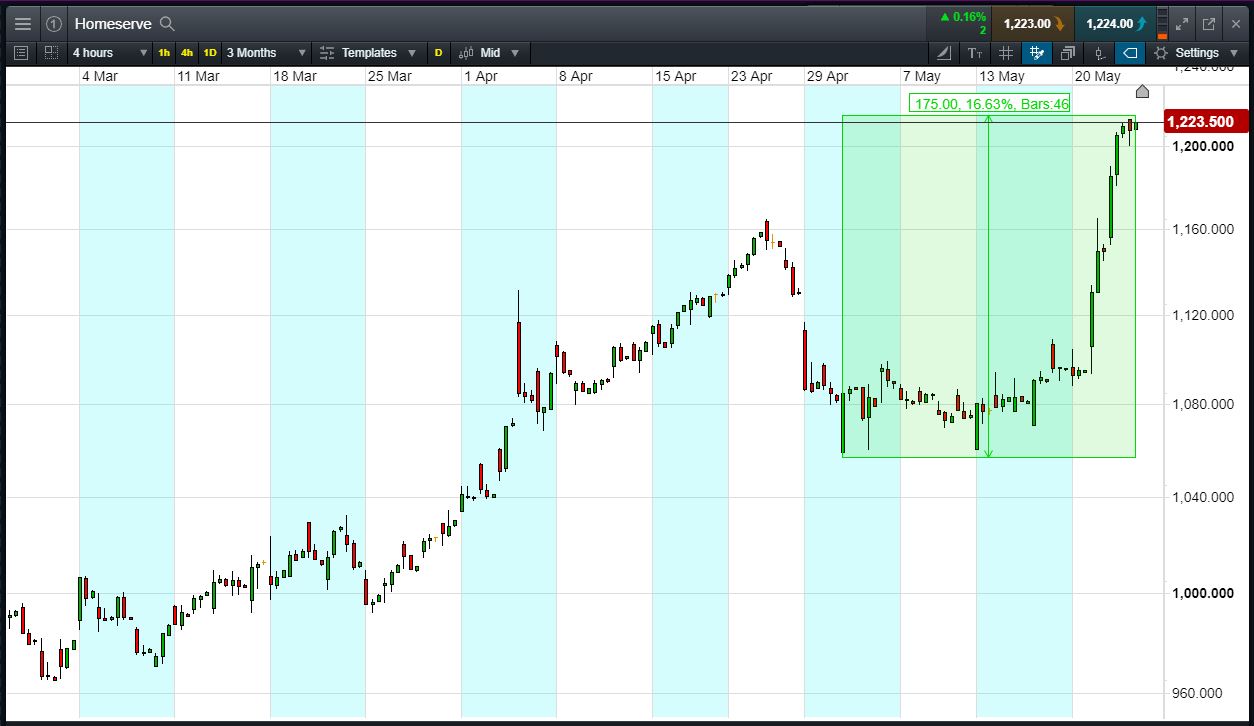The width and height of the screenshot is (1254, 726).
Task: Switch to 1D quick interval
Action: click(210, 53)
